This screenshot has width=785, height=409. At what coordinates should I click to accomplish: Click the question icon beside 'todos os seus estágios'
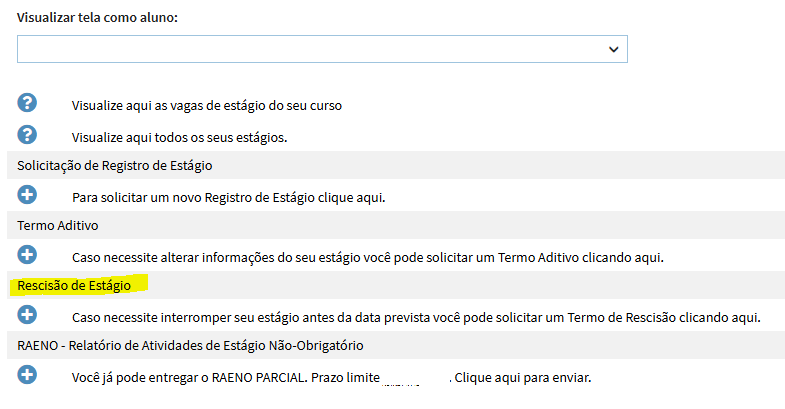(27, 134)
